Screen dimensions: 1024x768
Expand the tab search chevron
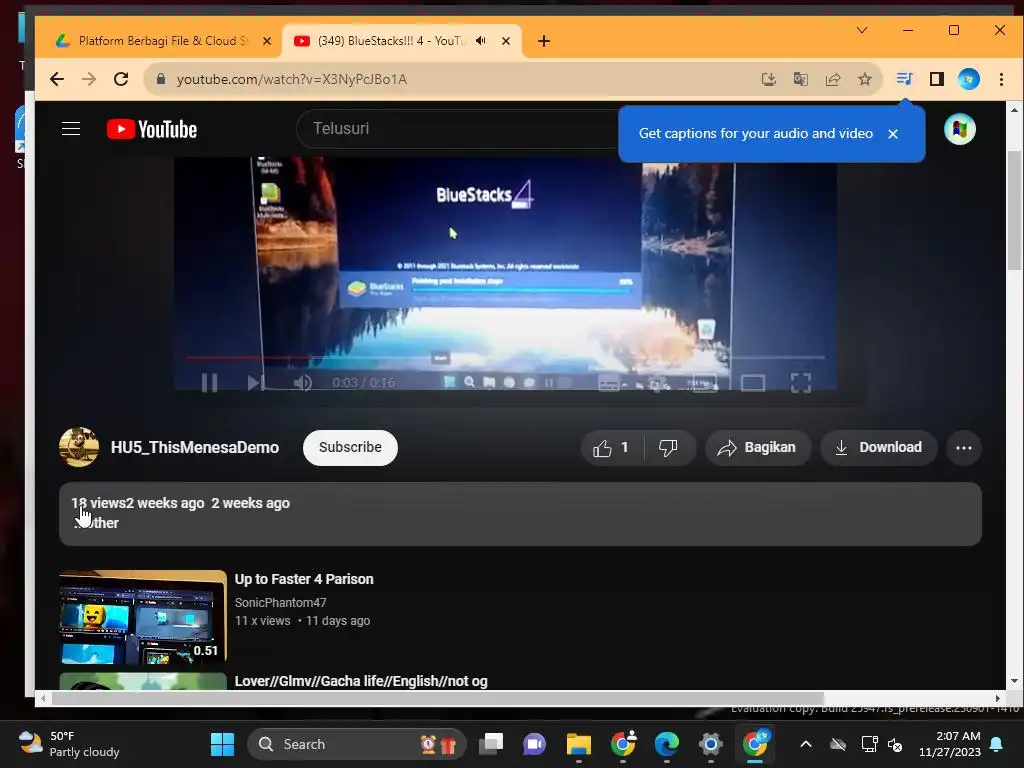click(862, 30)
